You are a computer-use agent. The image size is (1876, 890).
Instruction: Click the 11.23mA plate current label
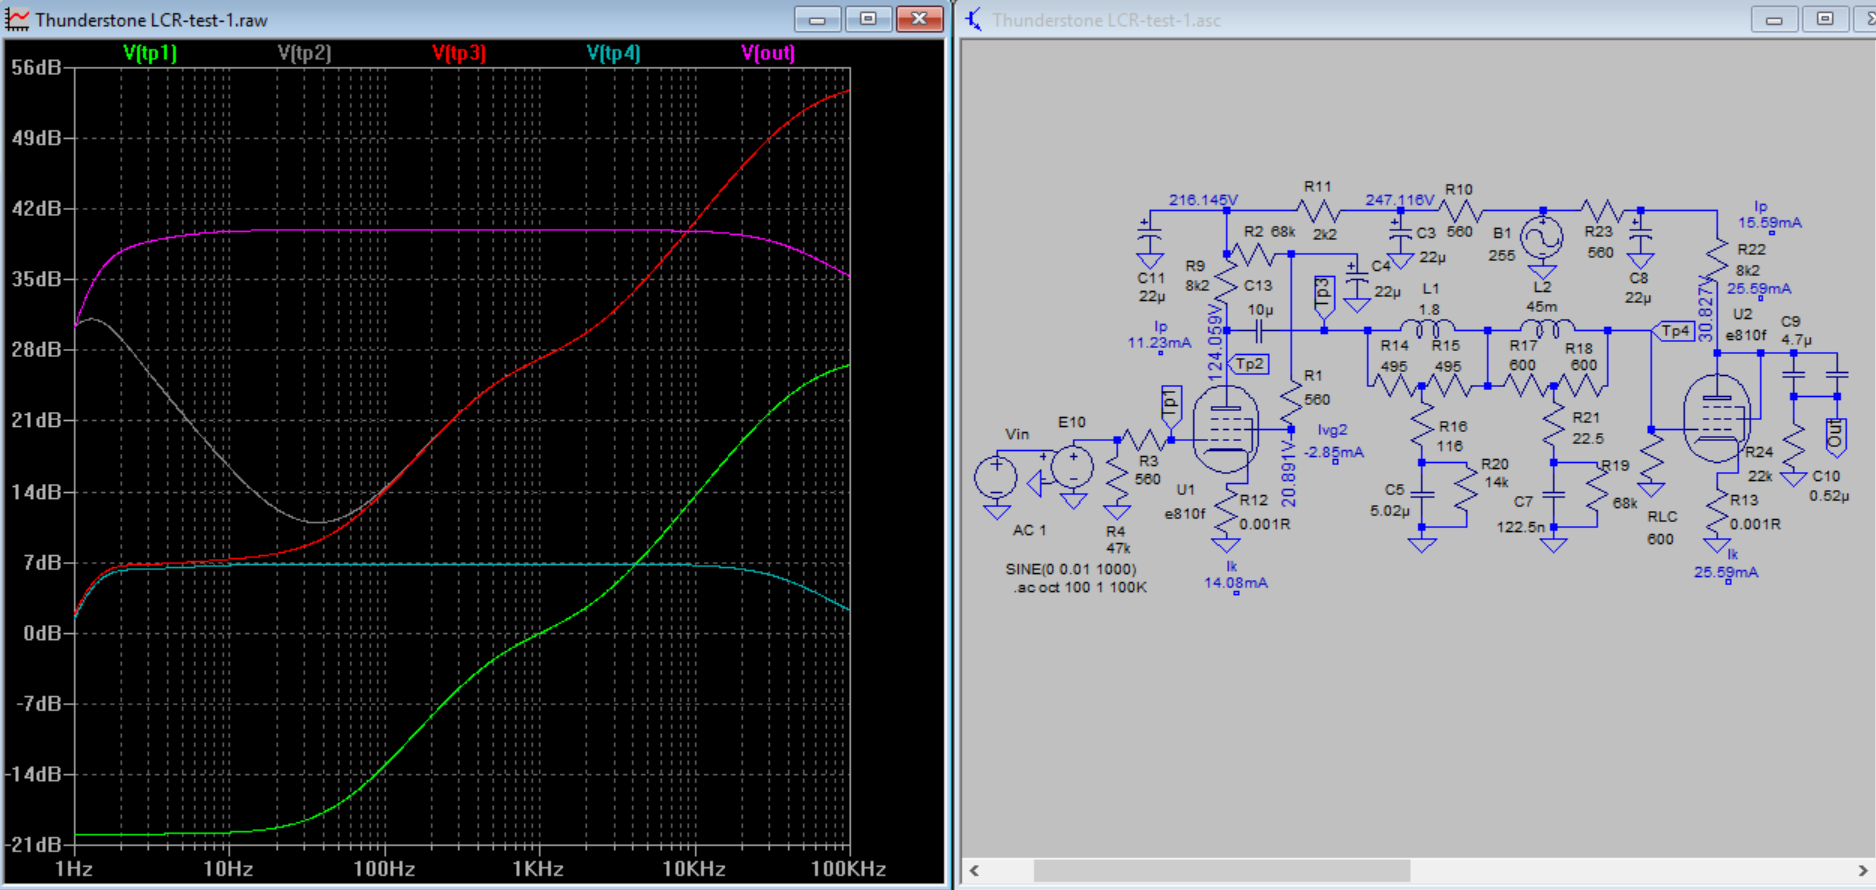click(1159, 343)
